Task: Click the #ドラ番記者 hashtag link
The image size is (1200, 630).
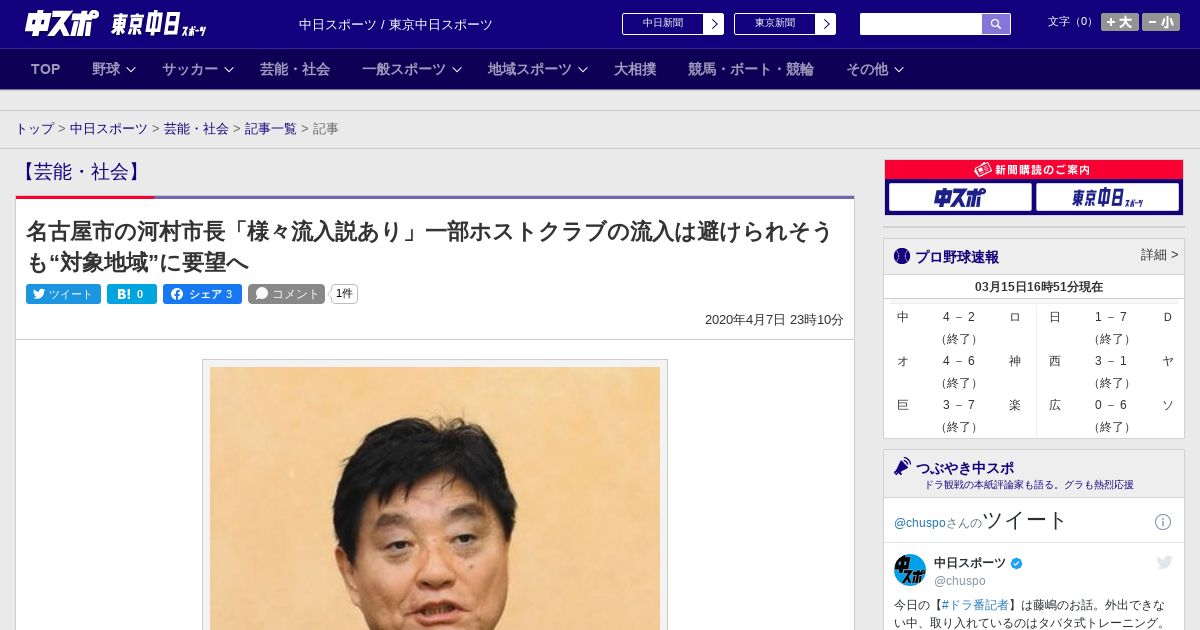Action: [x=974, y=605]
